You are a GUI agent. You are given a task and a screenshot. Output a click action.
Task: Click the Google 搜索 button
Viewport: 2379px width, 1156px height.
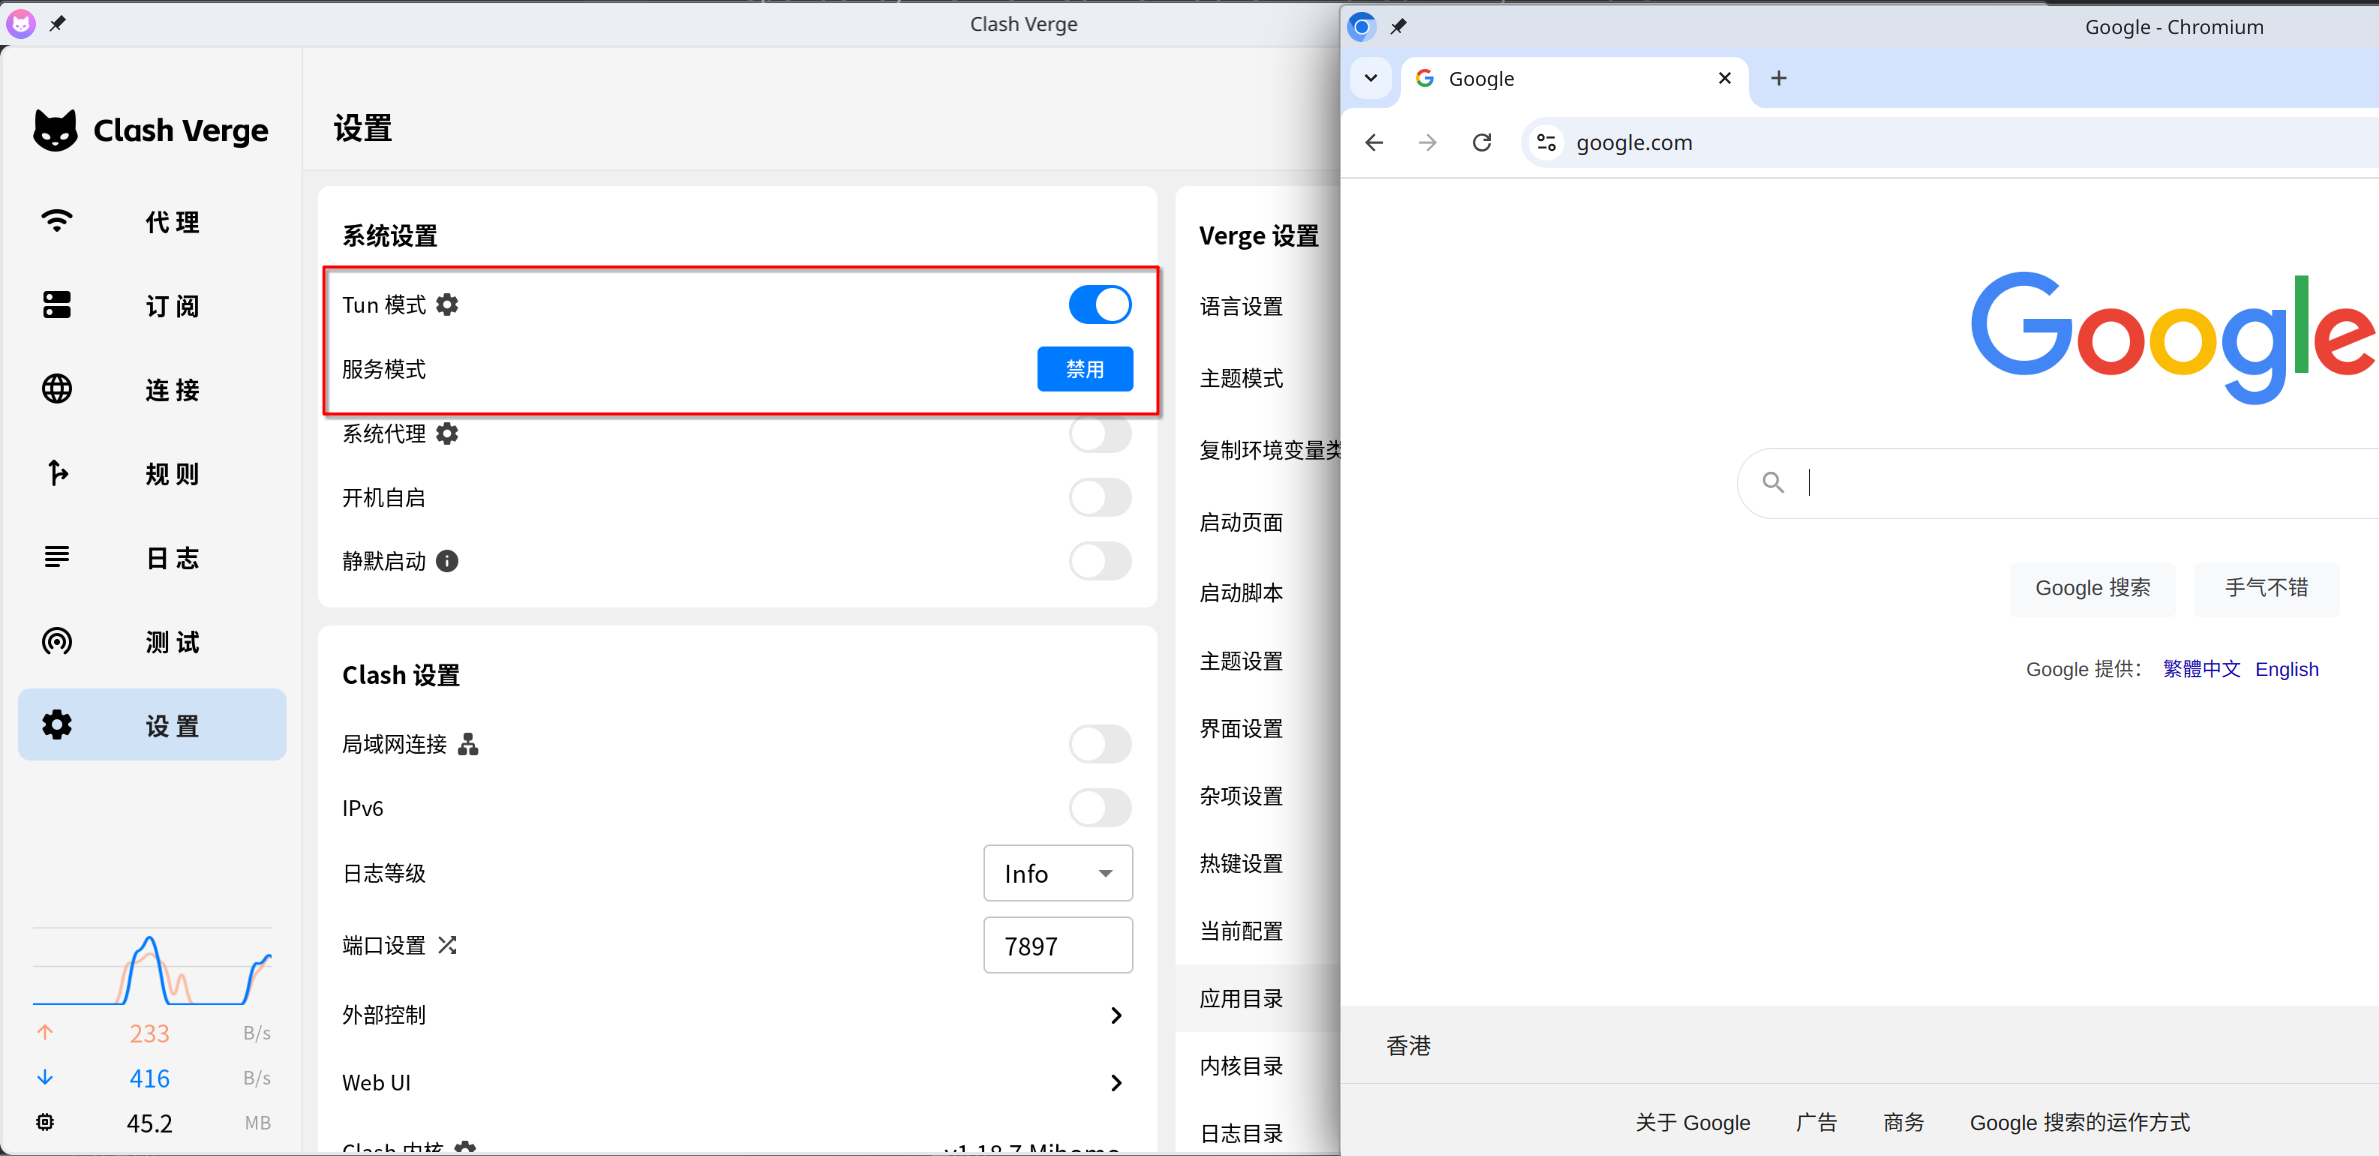(2092, 588)
